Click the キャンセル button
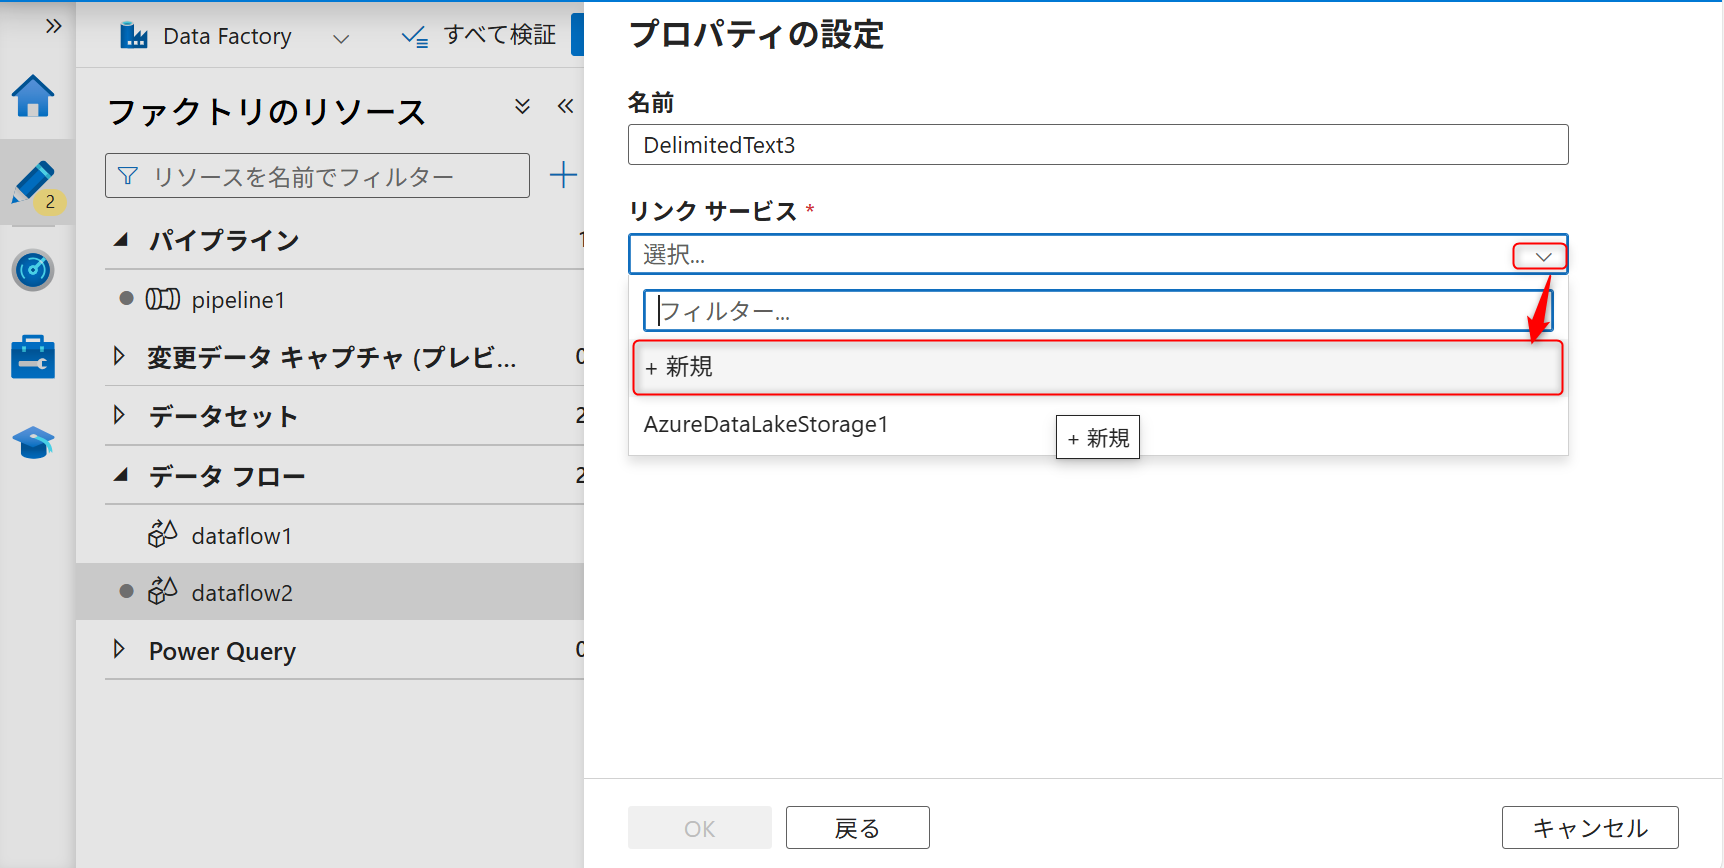The image size is (1724, 868). tap(1590, 828)
